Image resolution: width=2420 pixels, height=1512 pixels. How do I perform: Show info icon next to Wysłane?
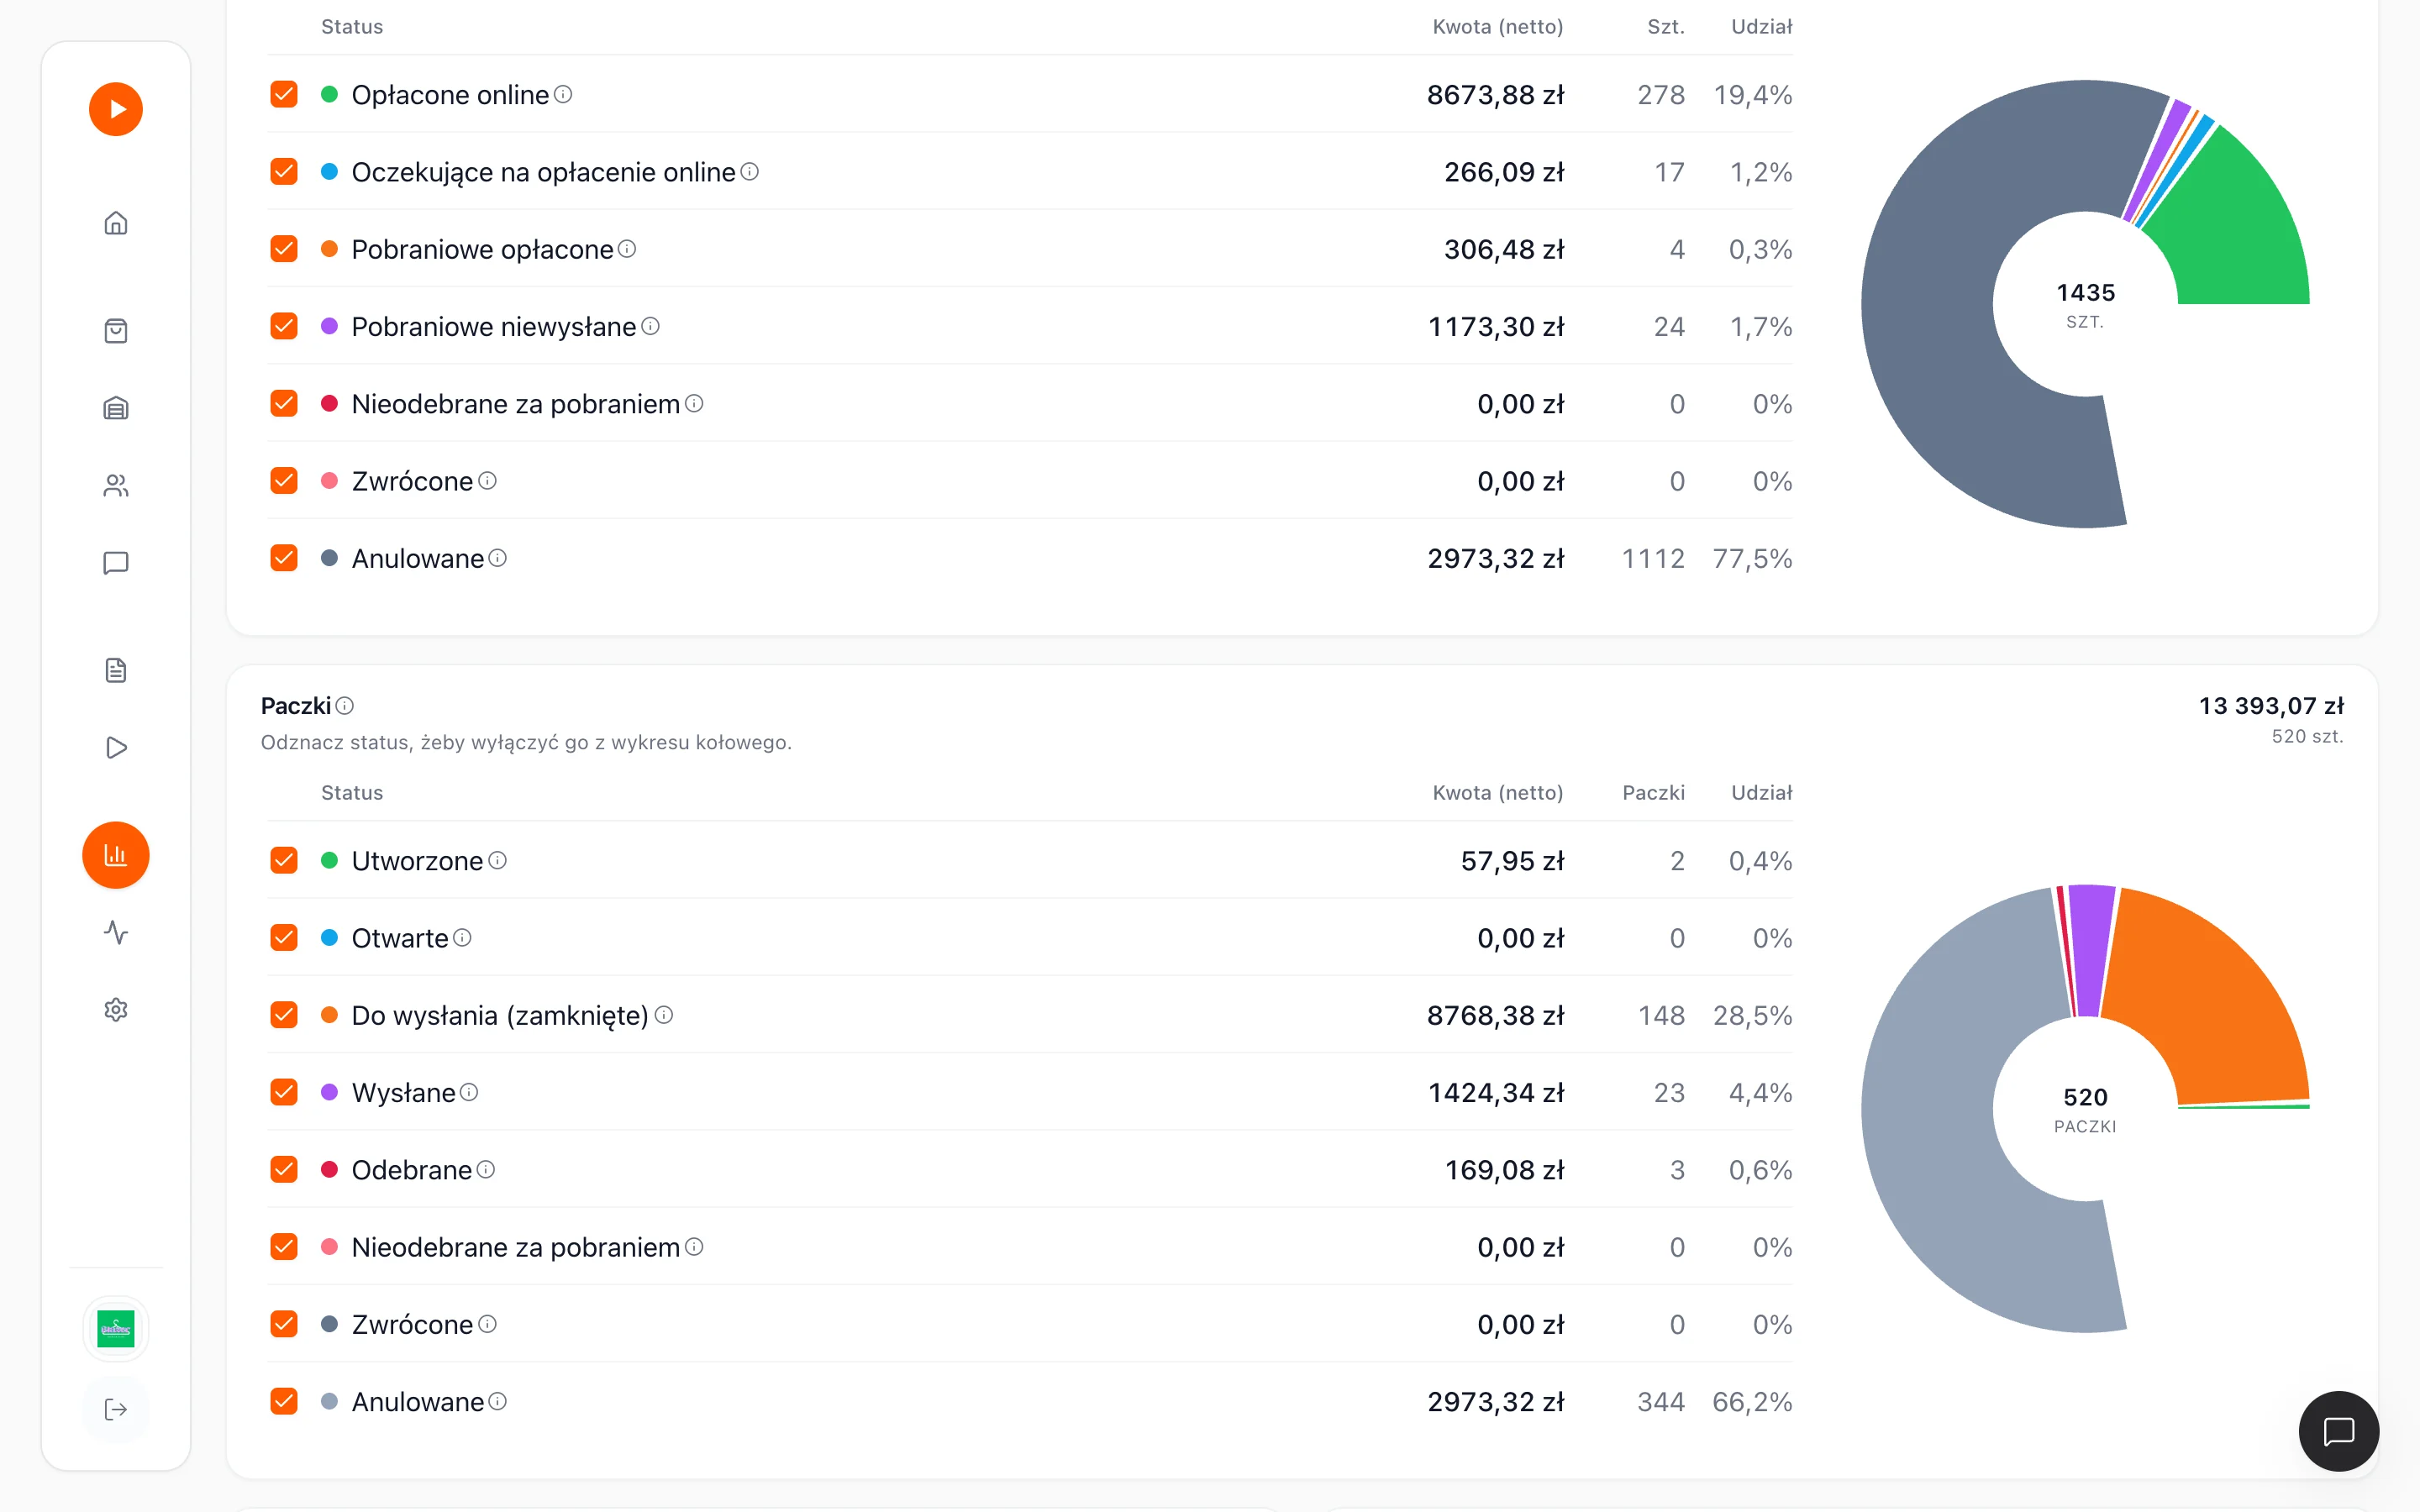click(x=469, y=1092)
